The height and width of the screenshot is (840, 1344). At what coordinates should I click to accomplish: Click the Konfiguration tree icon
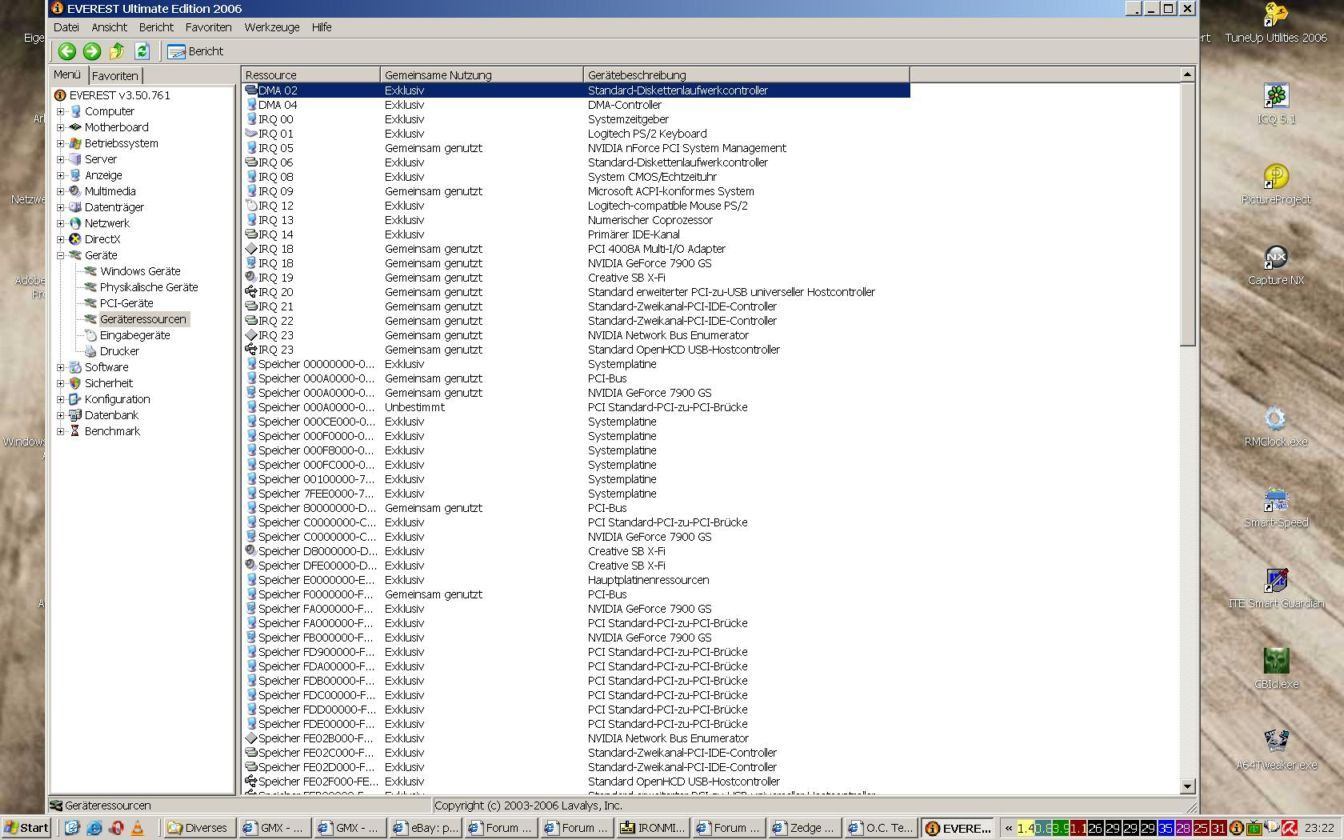tap(75, 399)
